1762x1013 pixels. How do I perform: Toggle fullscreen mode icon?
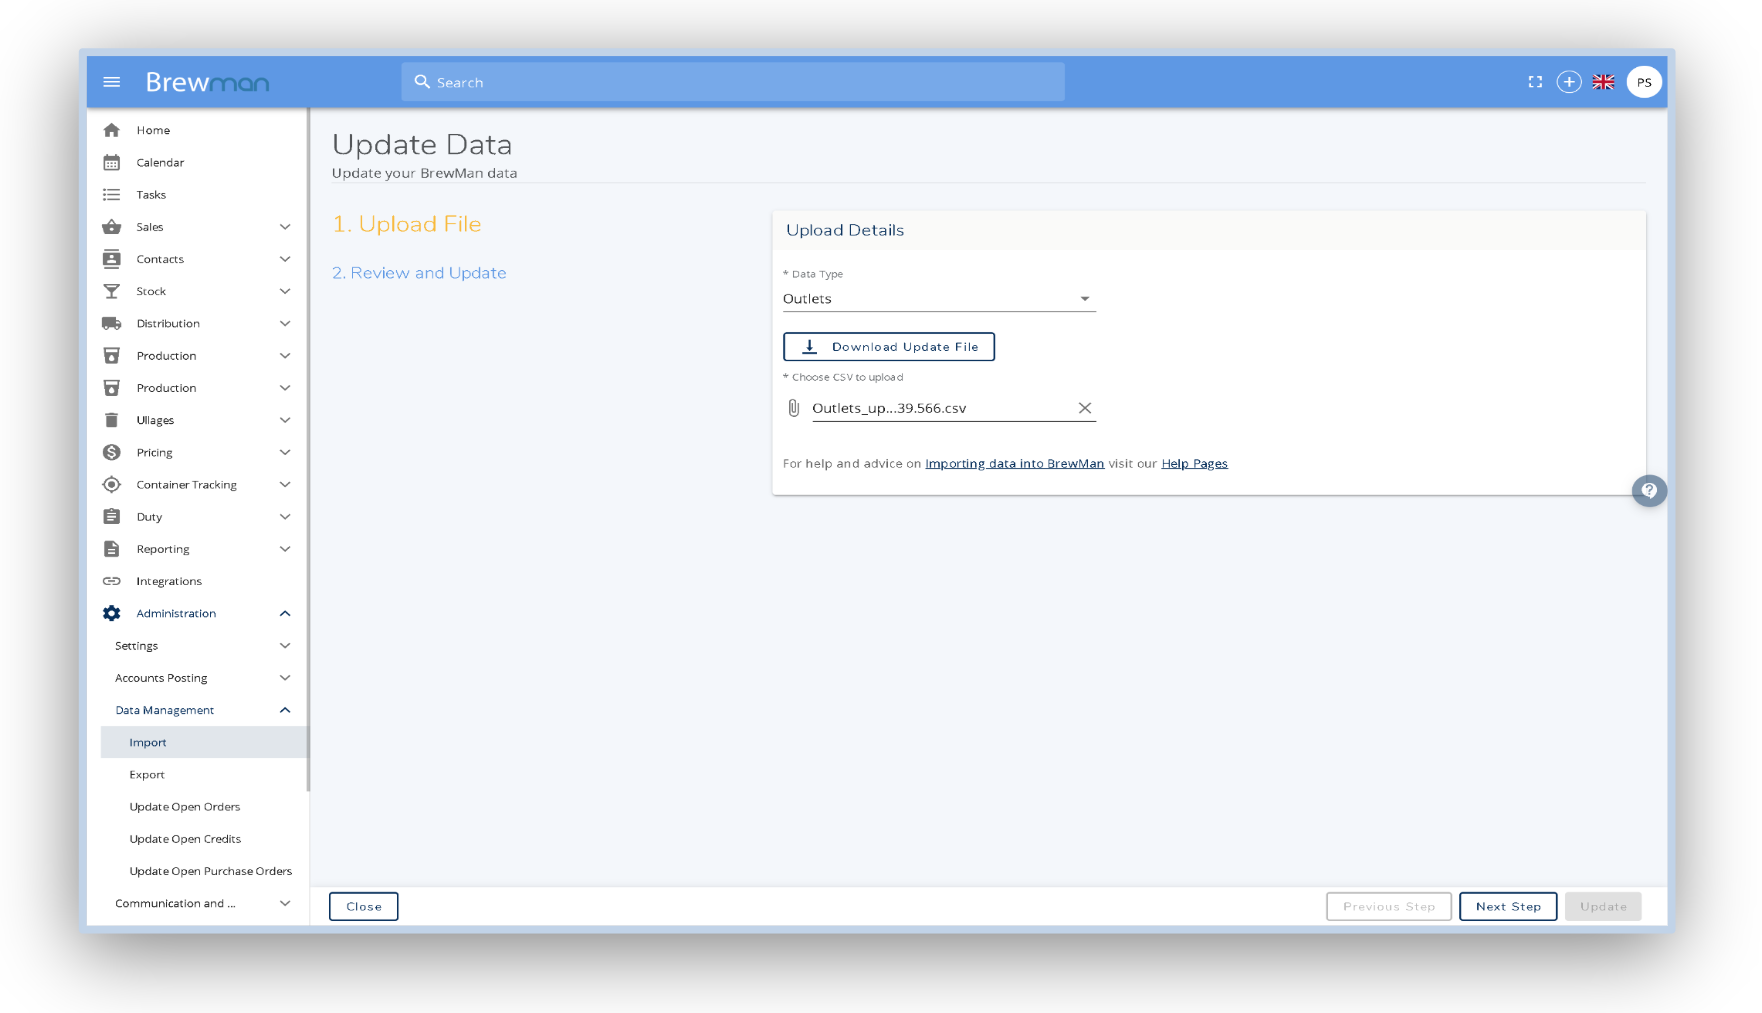point(1535,82)
